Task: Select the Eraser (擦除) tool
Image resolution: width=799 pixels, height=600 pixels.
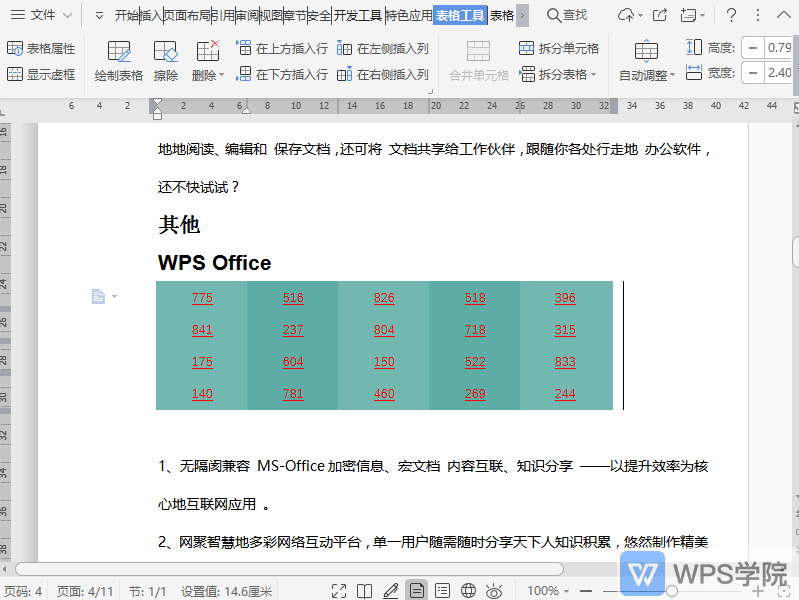Action: click(166, 61)
